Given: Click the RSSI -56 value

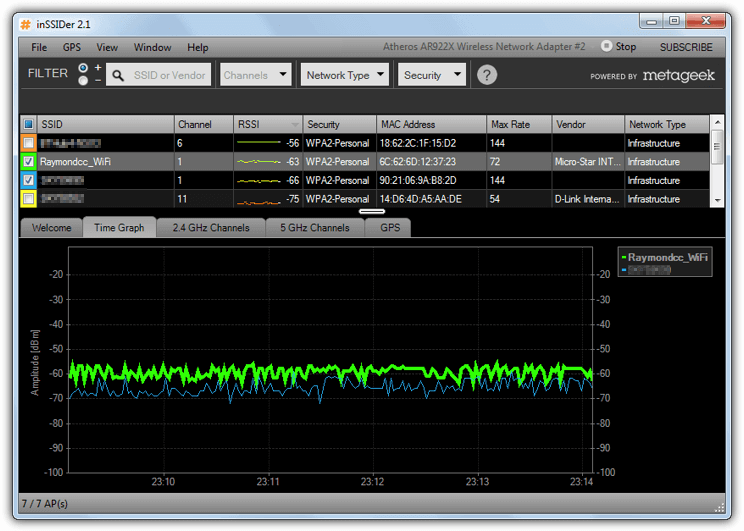Looking at the screenshot, I should click(x=293, y=143).
